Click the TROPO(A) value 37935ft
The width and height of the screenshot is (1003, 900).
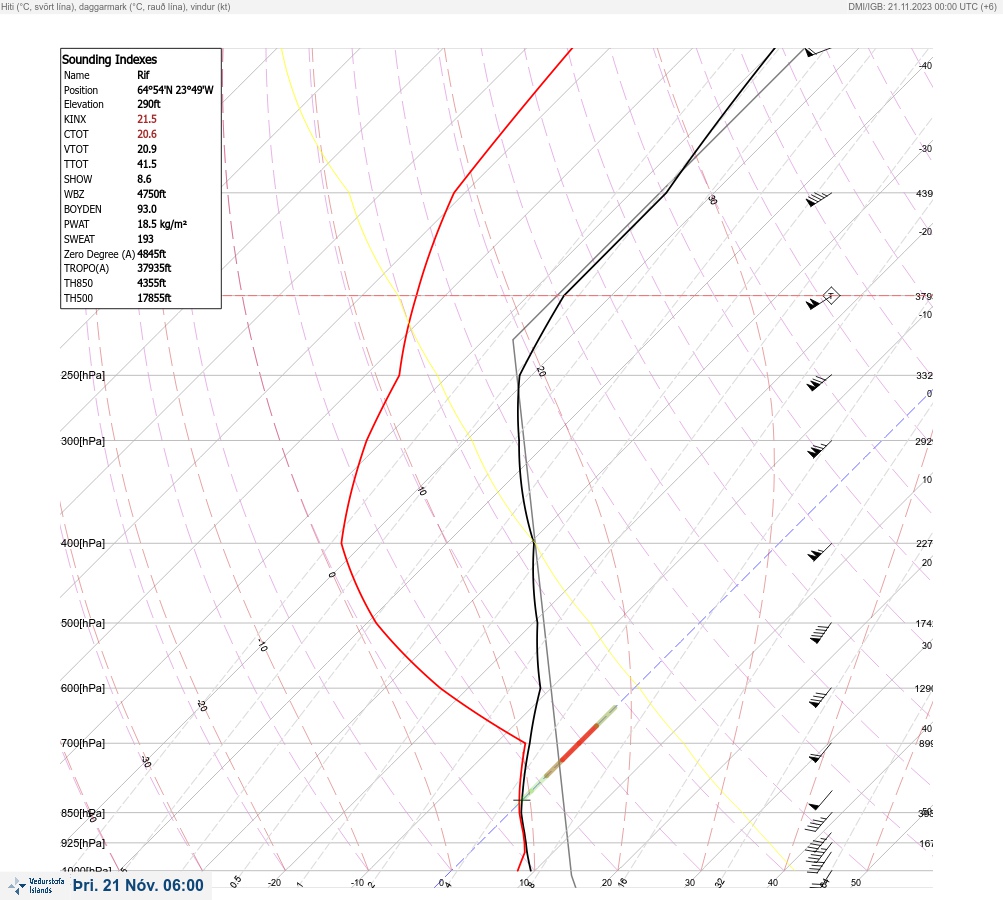pos(154,268)
